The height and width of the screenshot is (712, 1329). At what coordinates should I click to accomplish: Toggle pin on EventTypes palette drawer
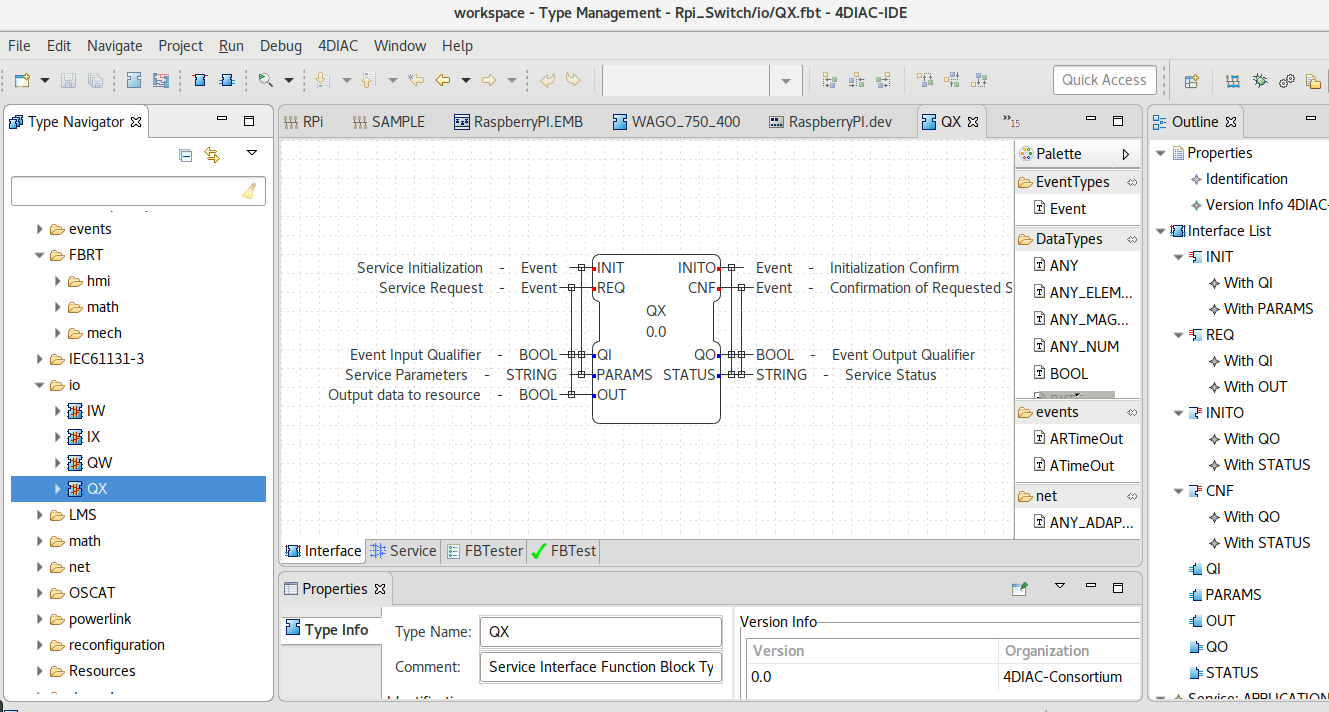tap(1132, 182)
